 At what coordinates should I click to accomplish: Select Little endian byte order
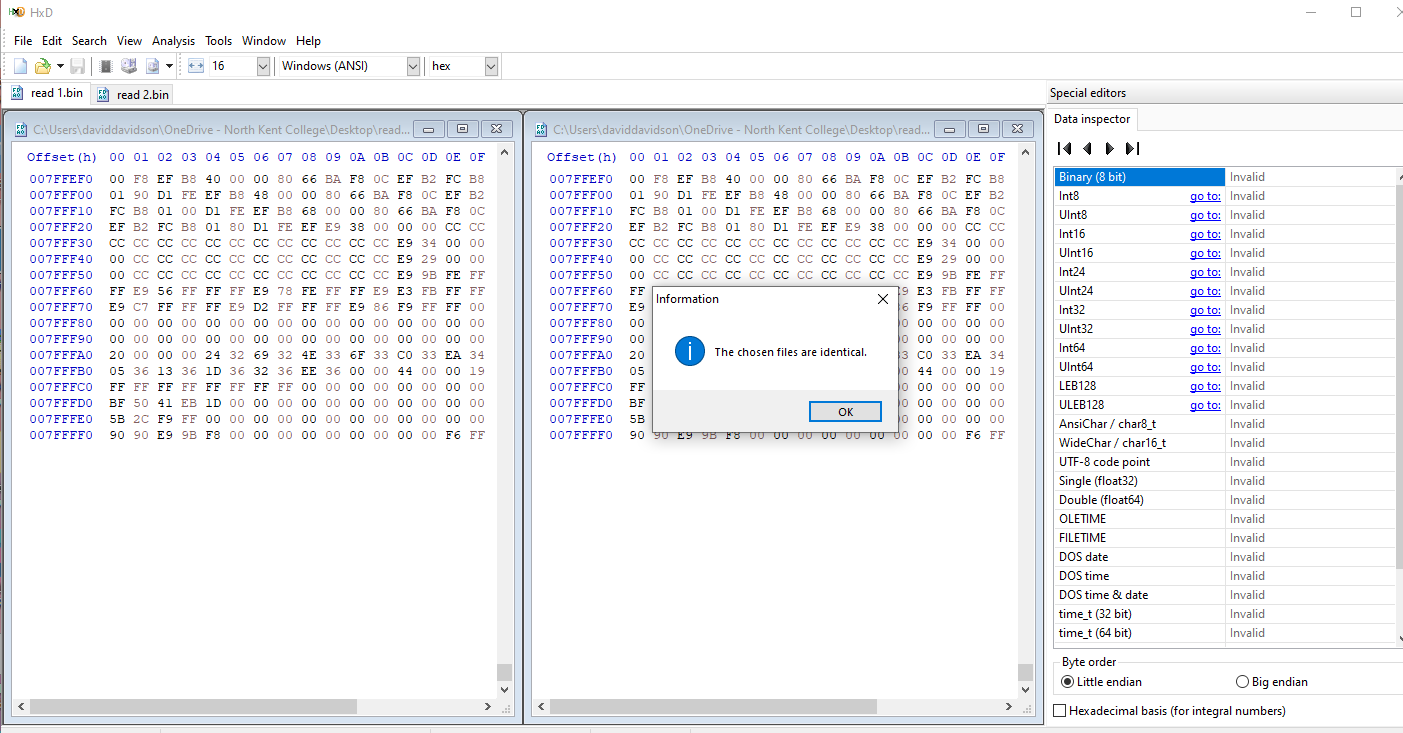[x=1069, y=682]
